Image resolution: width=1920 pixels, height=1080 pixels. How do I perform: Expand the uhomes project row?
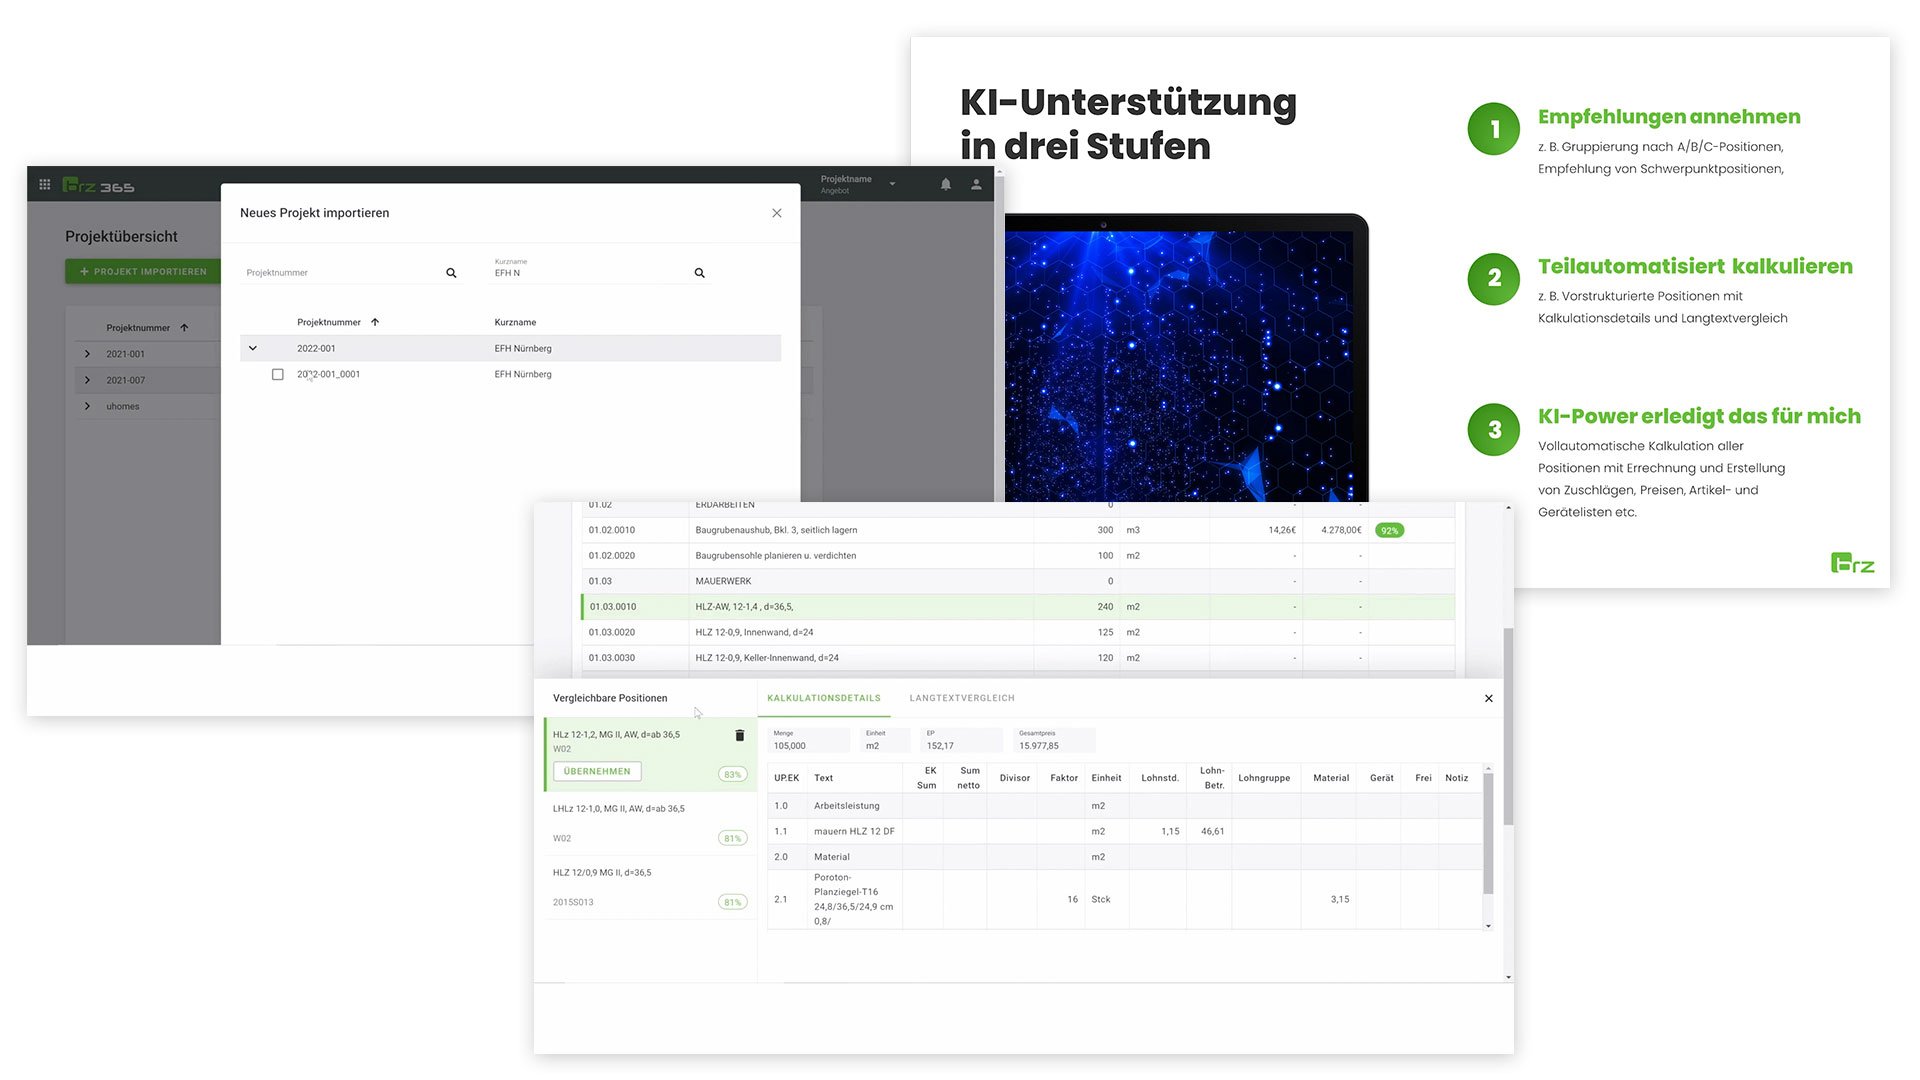[88, 406]
